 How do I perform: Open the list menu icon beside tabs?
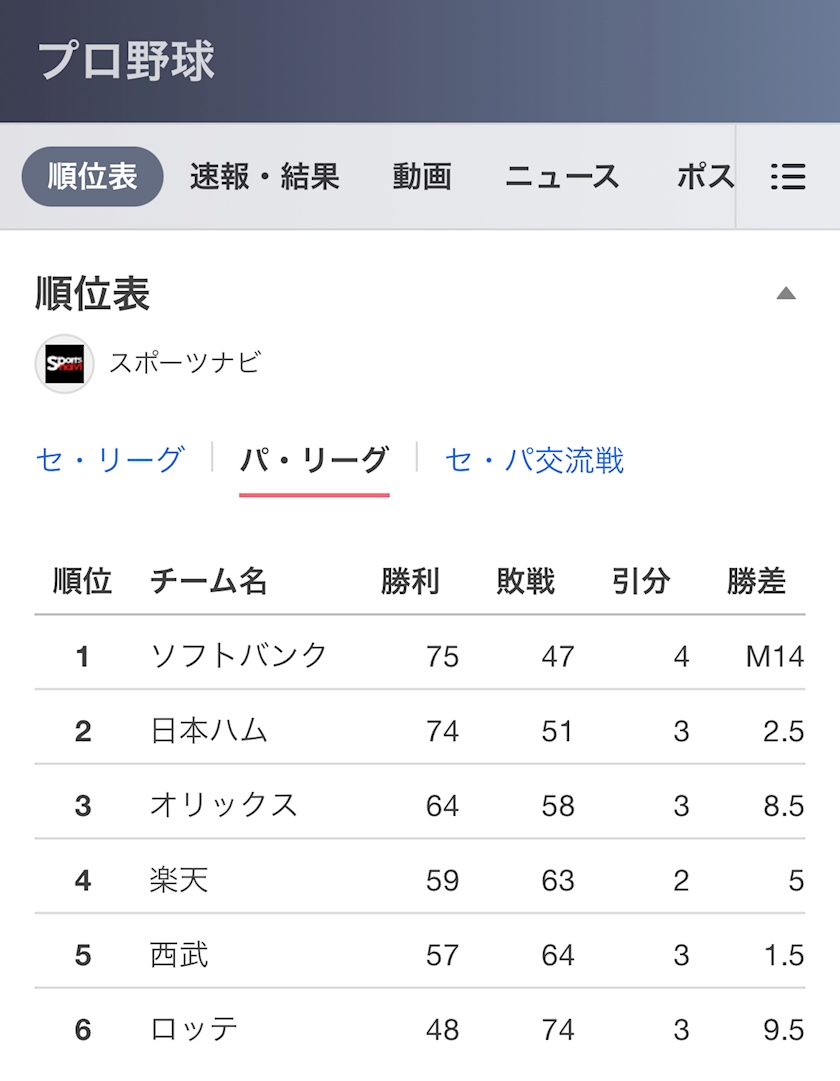788,176
